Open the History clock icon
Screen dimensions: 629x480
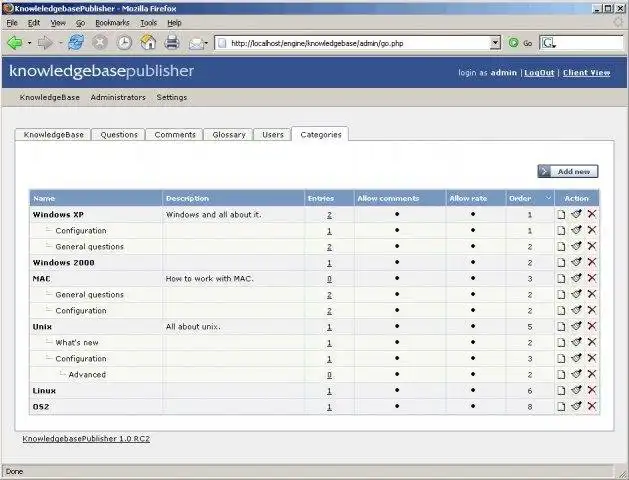[124, 43]
